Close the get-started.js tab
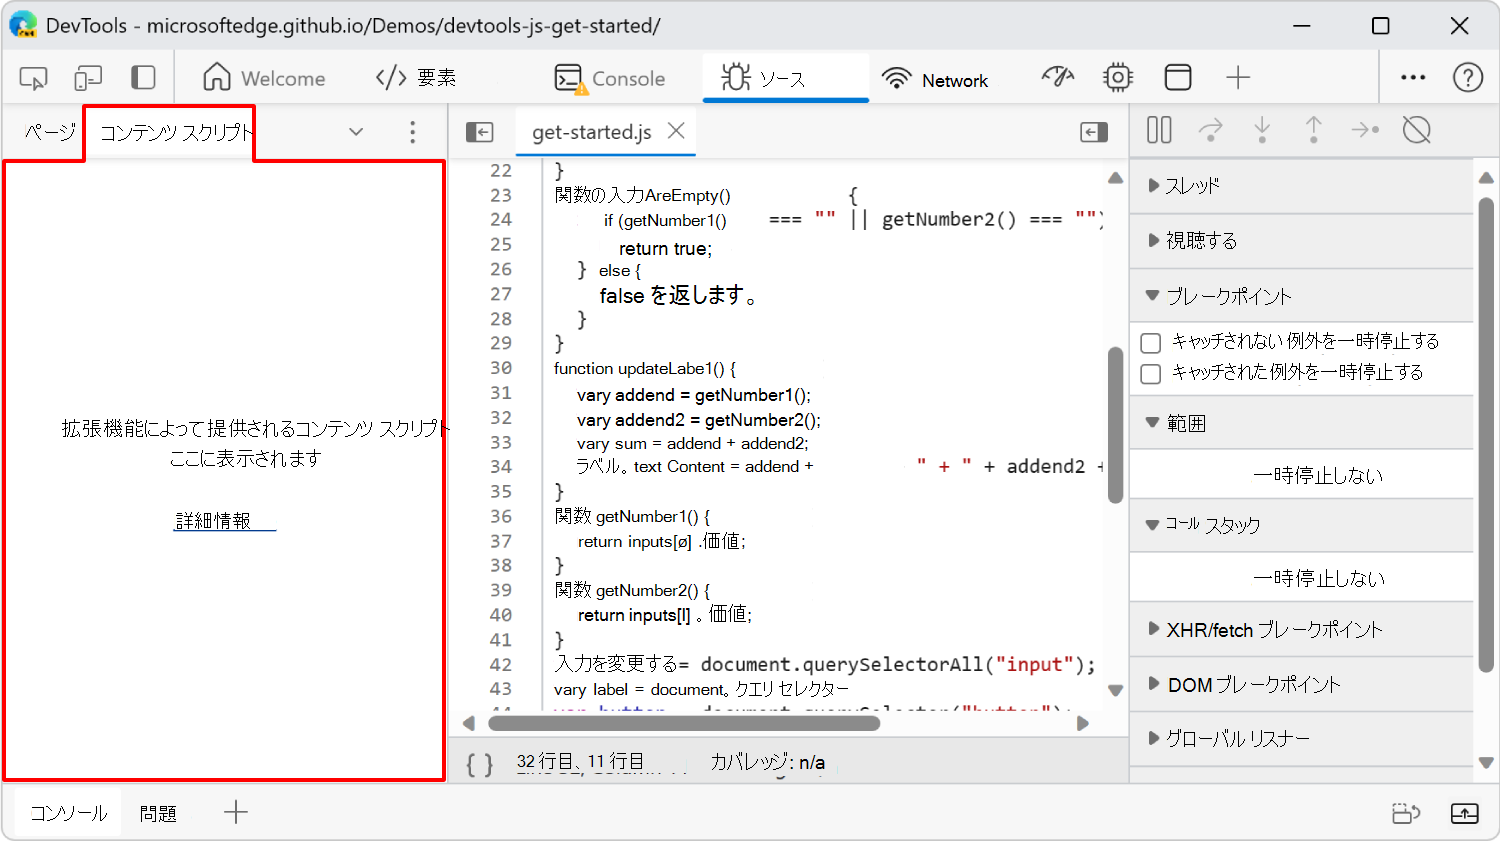Image resolution: width=1500 pixels, height=841 pixels. coord(676,131)
